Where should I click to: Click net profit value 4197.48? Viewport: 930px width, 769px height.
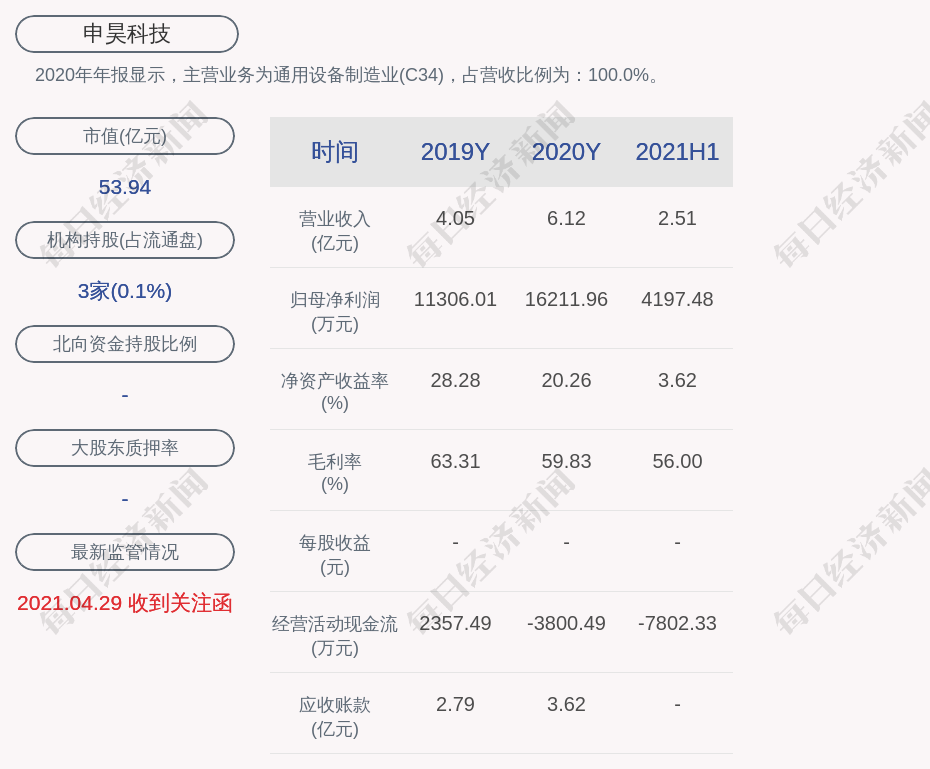[677, 299]
